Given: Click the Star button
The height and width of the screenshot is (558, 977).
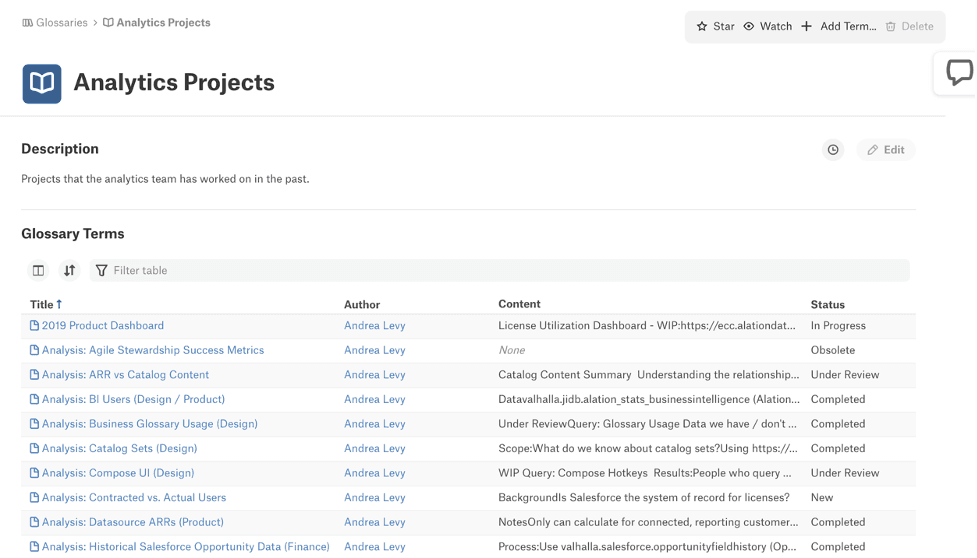Looking at the screenshot, I should pyautogui.click(x=715, y=27).
